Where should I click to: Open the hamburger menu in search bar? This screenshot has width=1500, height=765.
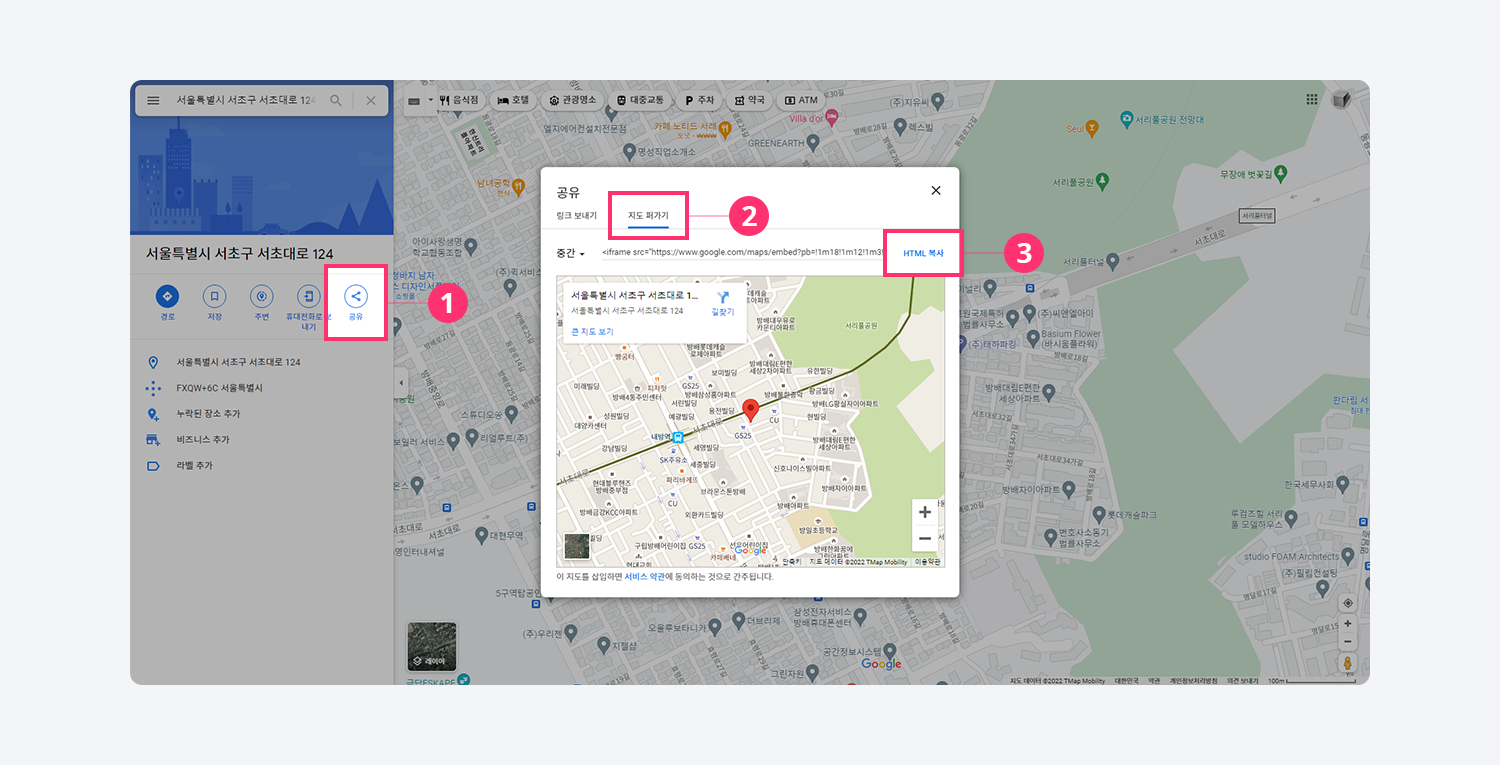pos(153,101)
